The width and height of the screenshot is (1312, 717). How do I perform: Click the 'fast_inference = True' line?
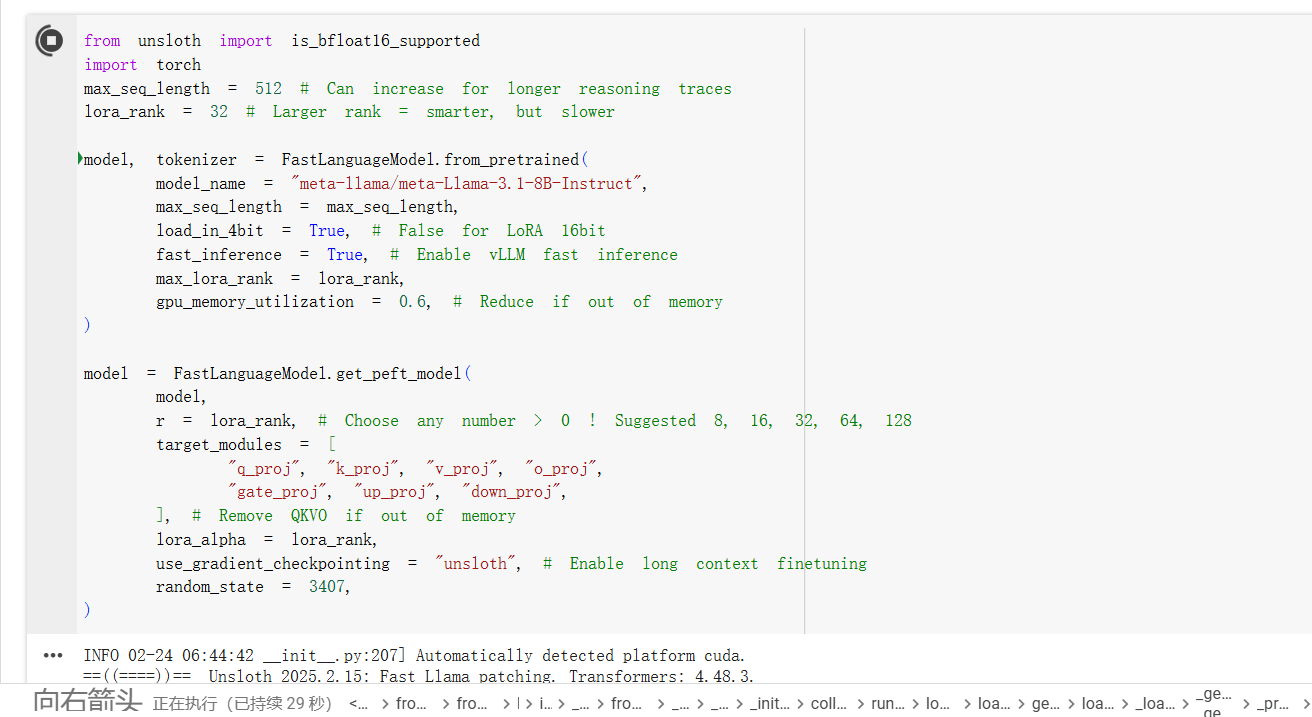click(x=417, y=255)
